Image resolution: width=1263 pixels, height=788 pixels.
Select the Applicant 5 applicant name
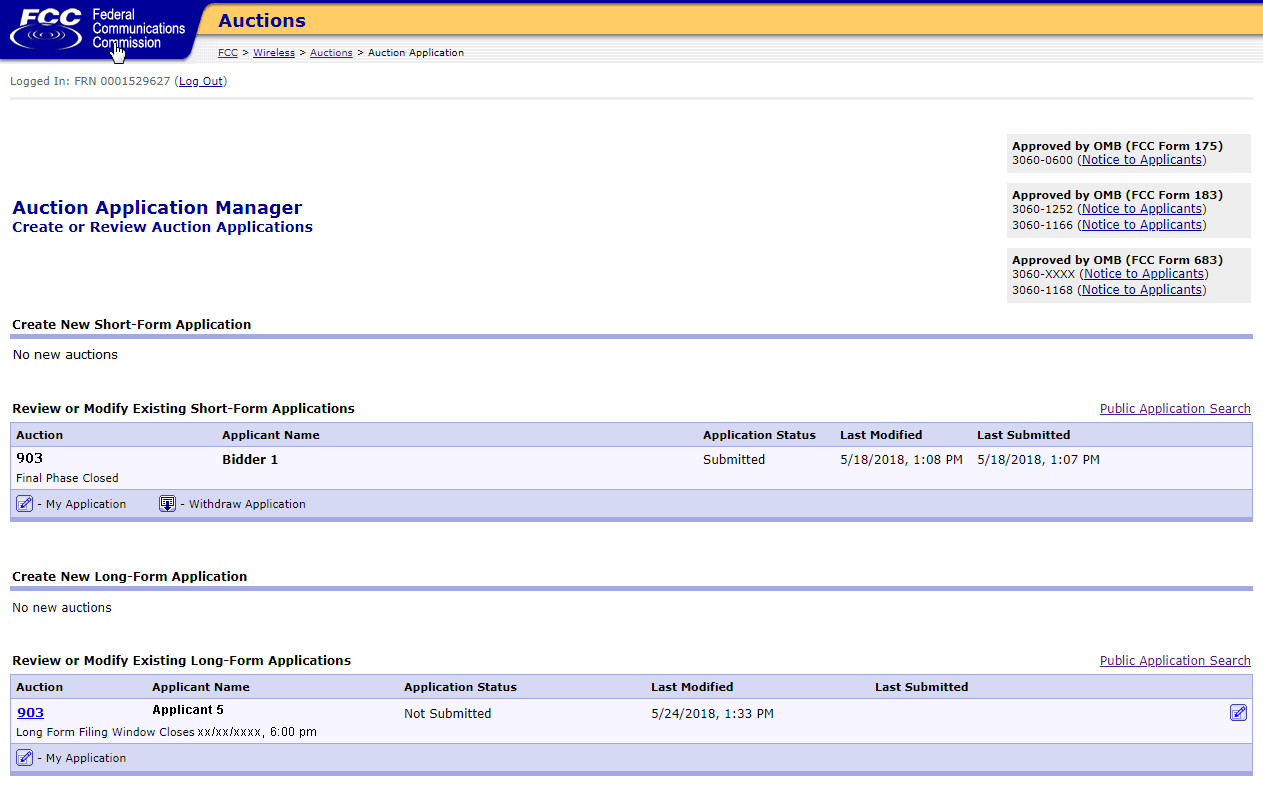188,711
